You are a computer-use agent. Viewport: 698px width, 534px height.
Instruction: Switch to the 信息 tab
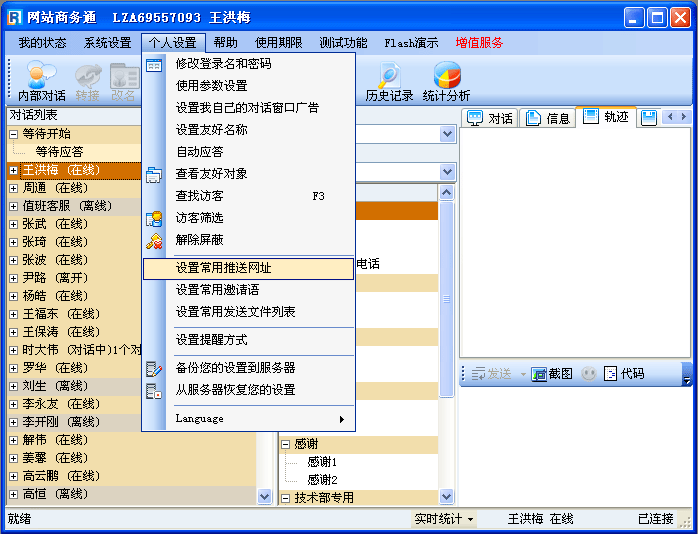pyautogui.click(x=547, y=118)
